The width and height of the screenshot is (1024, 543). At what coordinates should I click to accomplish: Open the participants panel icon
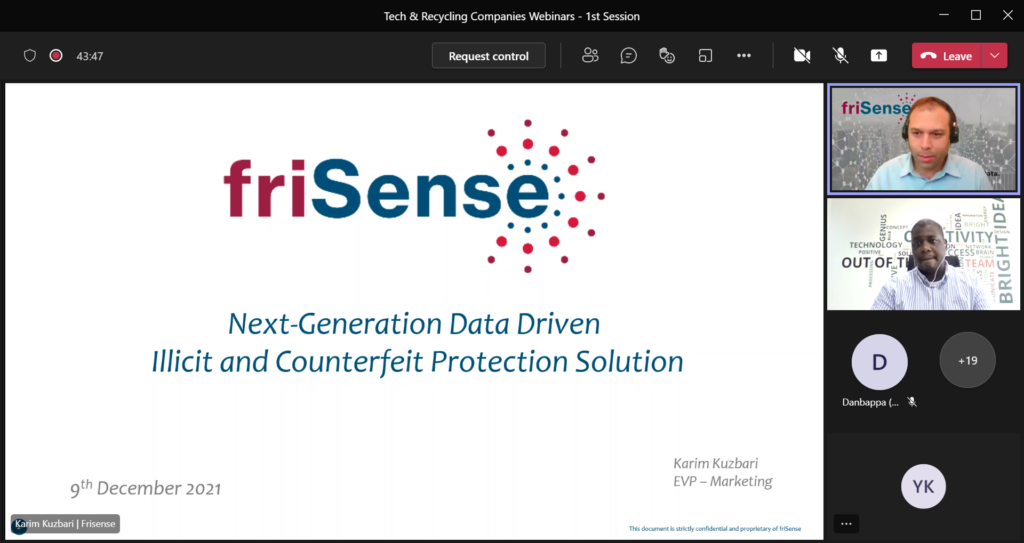(590, 56)
